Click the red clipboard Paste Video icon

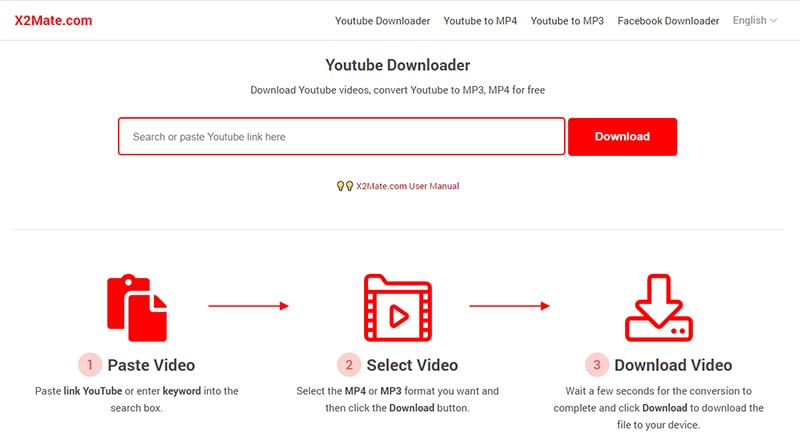click(137, 308)
